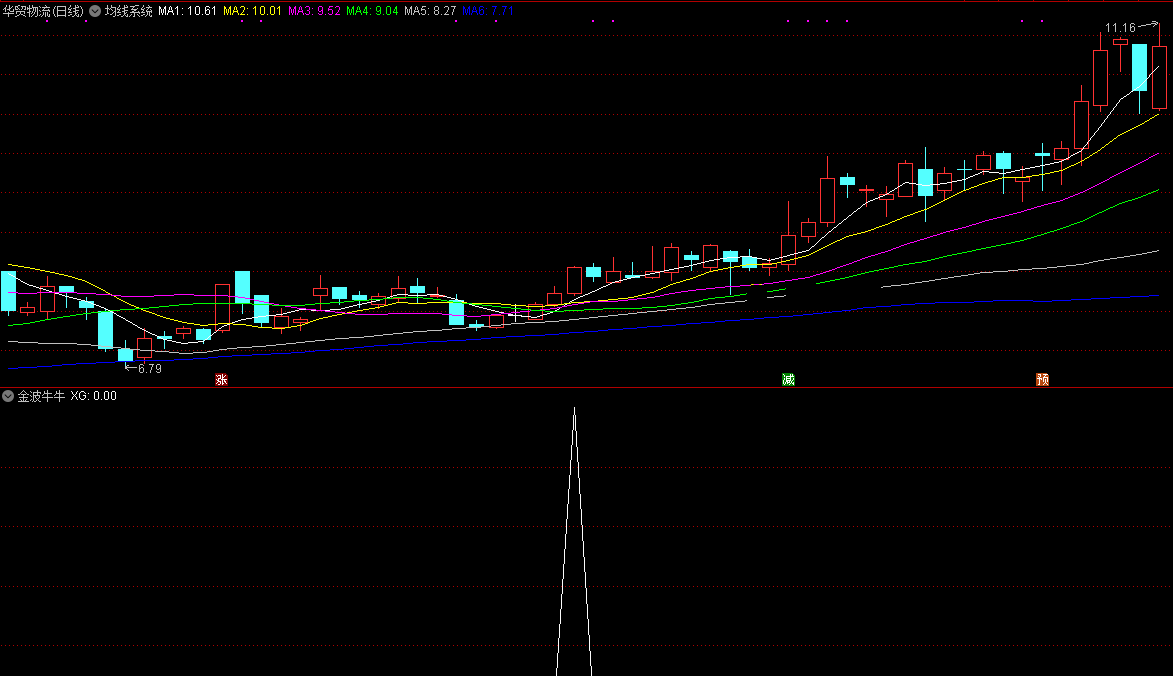Select the MA6: 7.71 blue label

pos(488,11)
